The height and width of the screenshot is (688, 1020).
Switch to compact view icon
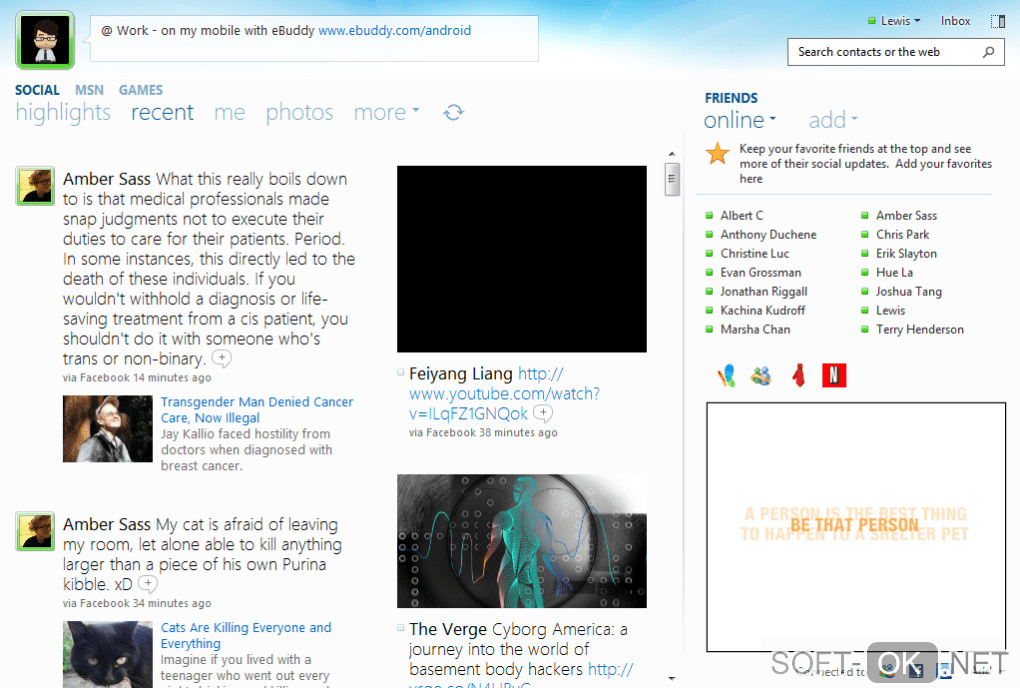pyautogui.click(x=998, y=21)
